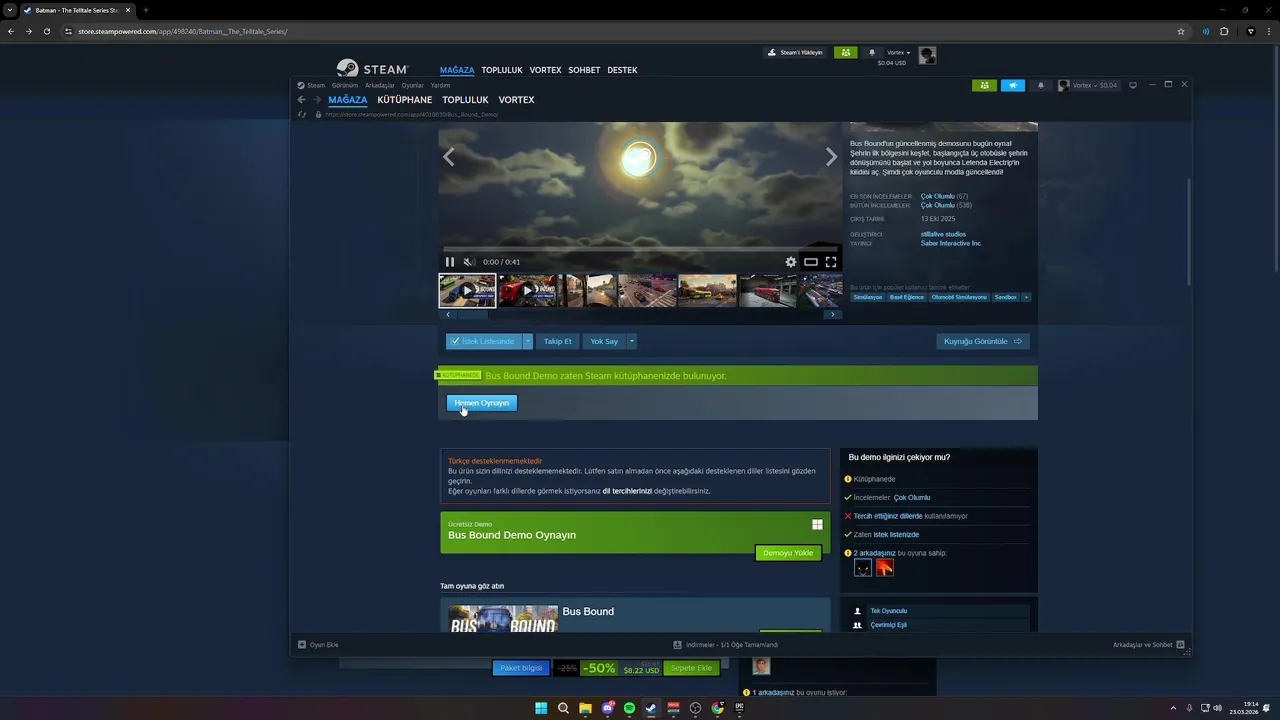
Task: Open Çok Olumlu recent reviews link
Action: [x=937, y=196]
